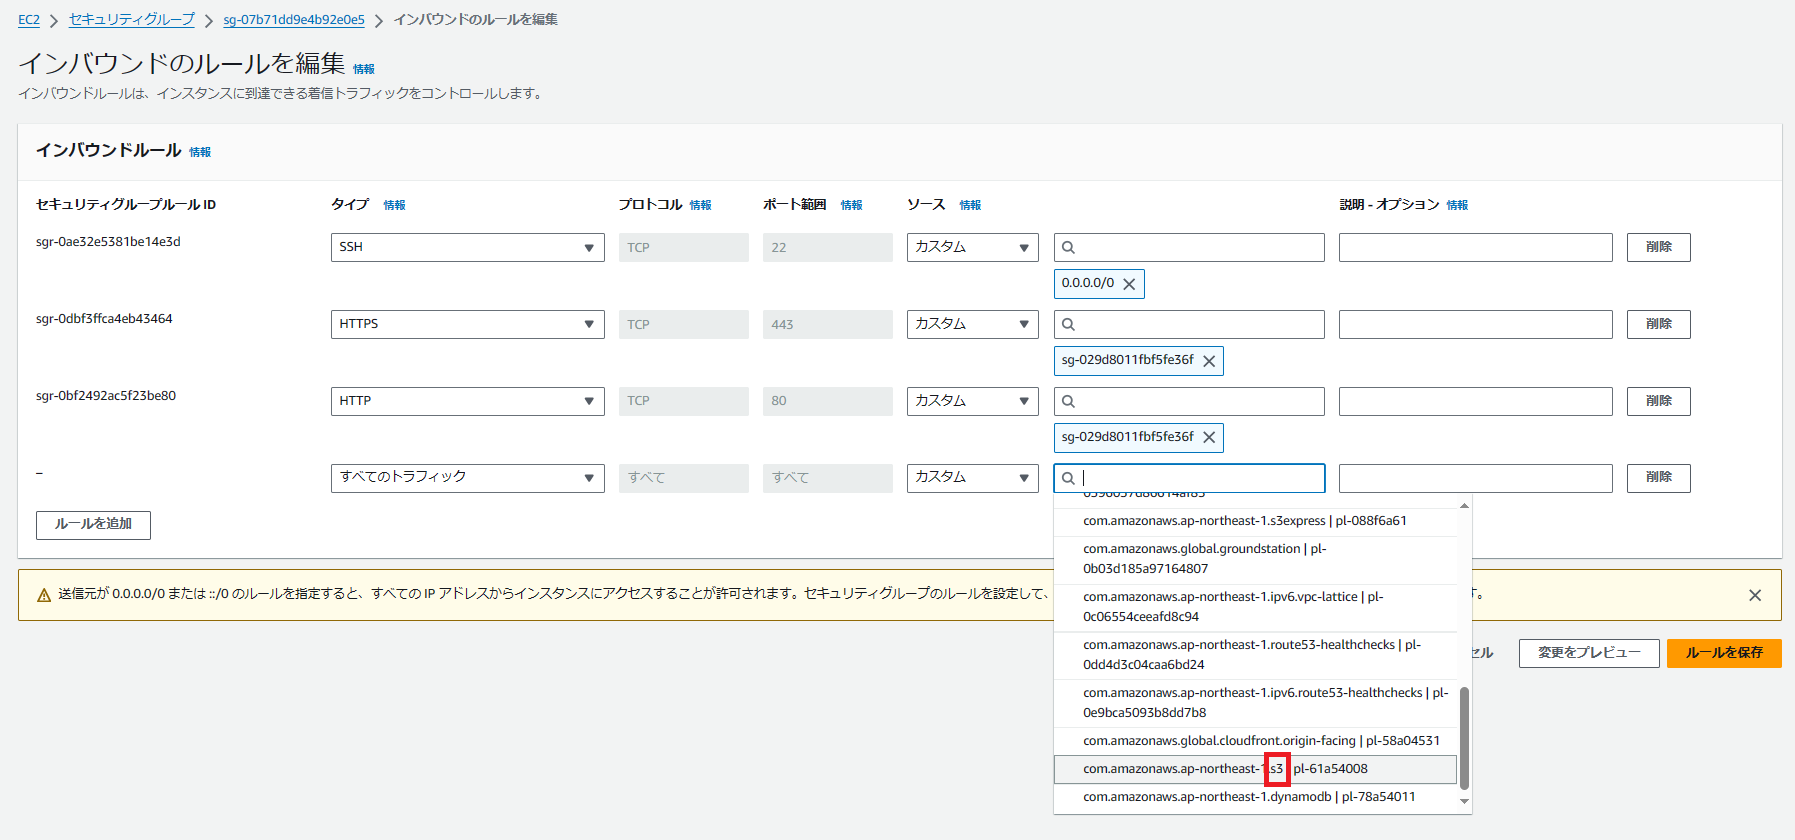
Task: Focus source search field of HTTP rule
Action: 1189,401
